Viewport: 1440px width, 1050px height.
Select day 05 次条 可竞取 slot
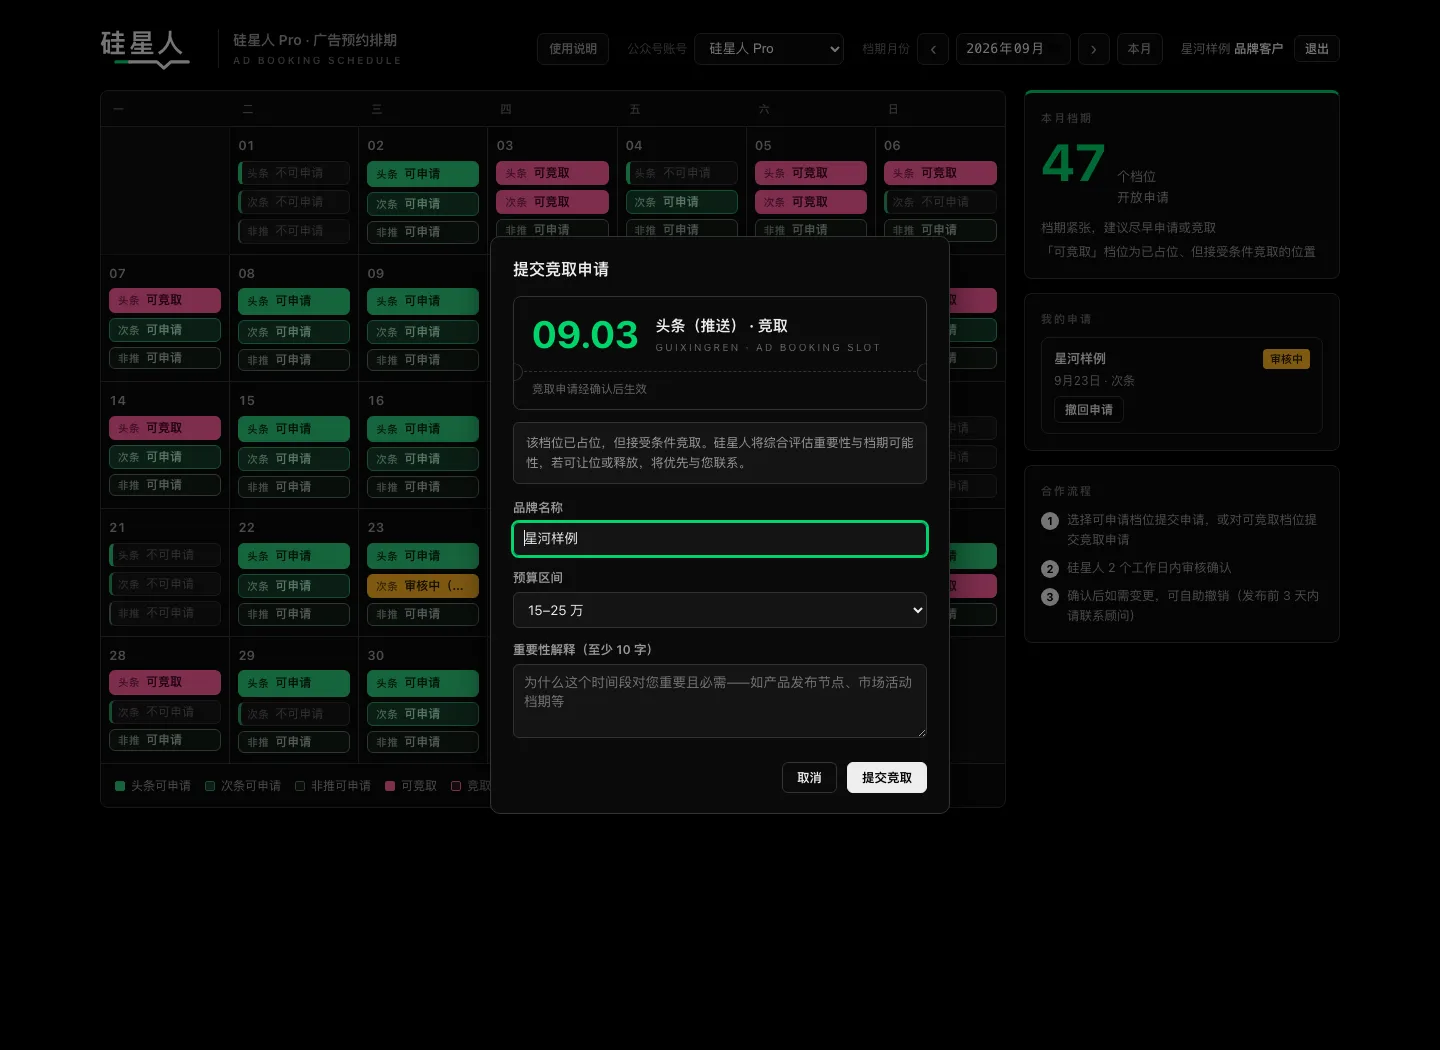(x=810, y=202)
